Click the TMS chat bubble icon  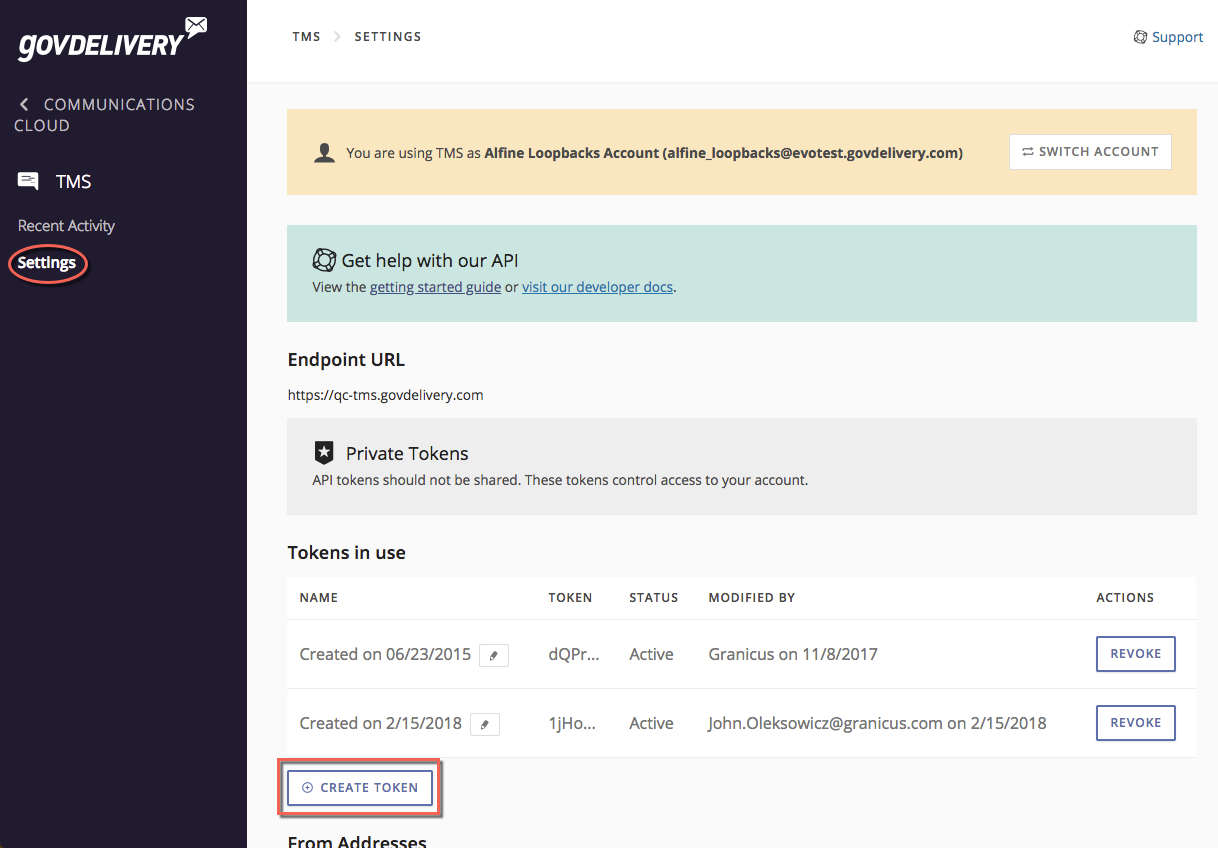click(29, 181)
